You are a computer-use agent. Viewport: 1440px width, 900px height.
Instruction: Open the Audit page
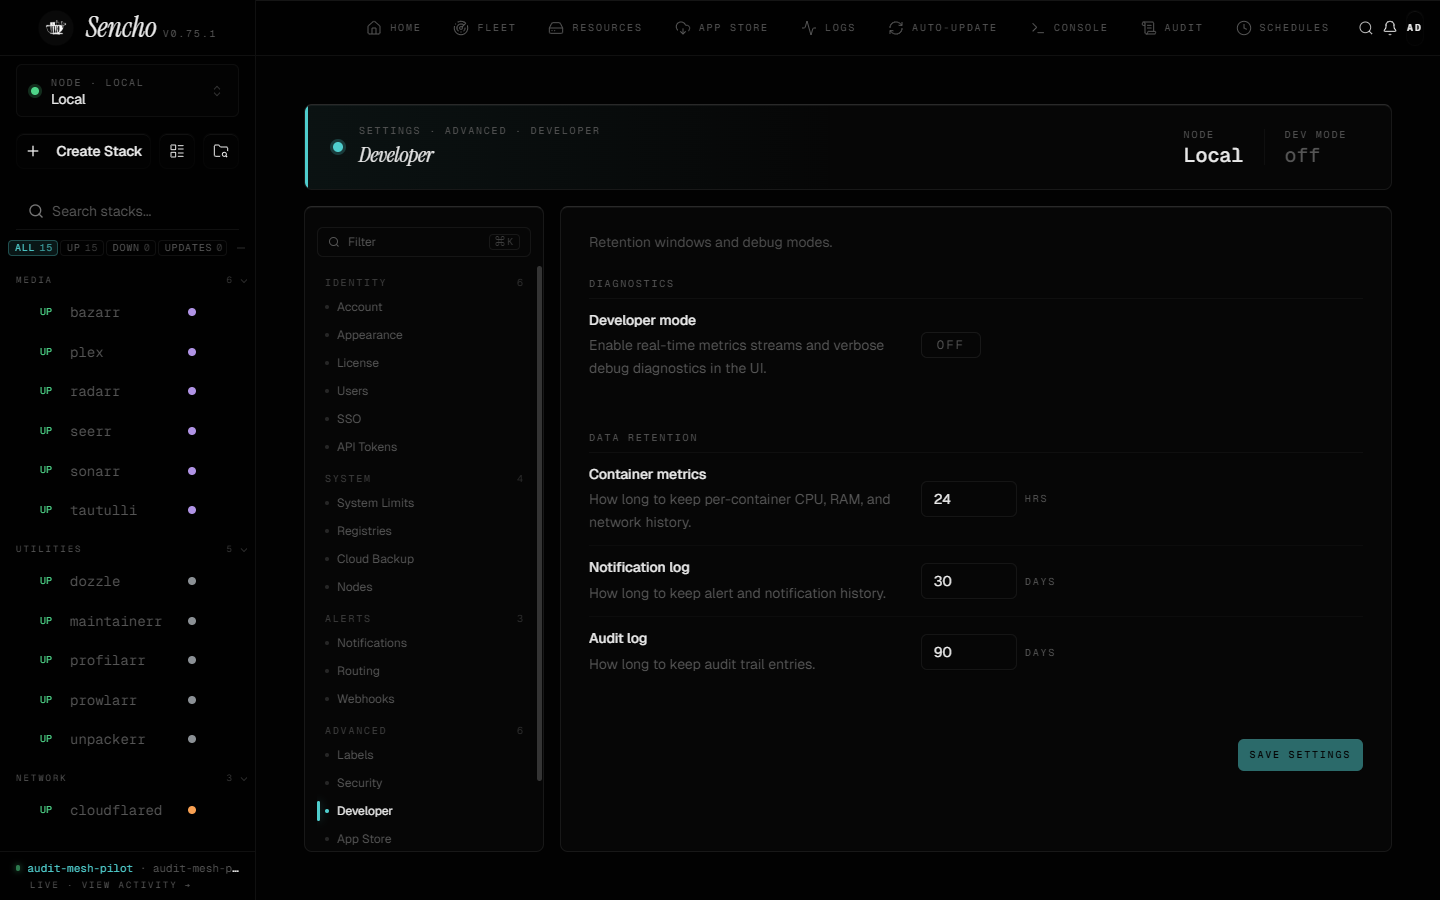[1173, 28]
